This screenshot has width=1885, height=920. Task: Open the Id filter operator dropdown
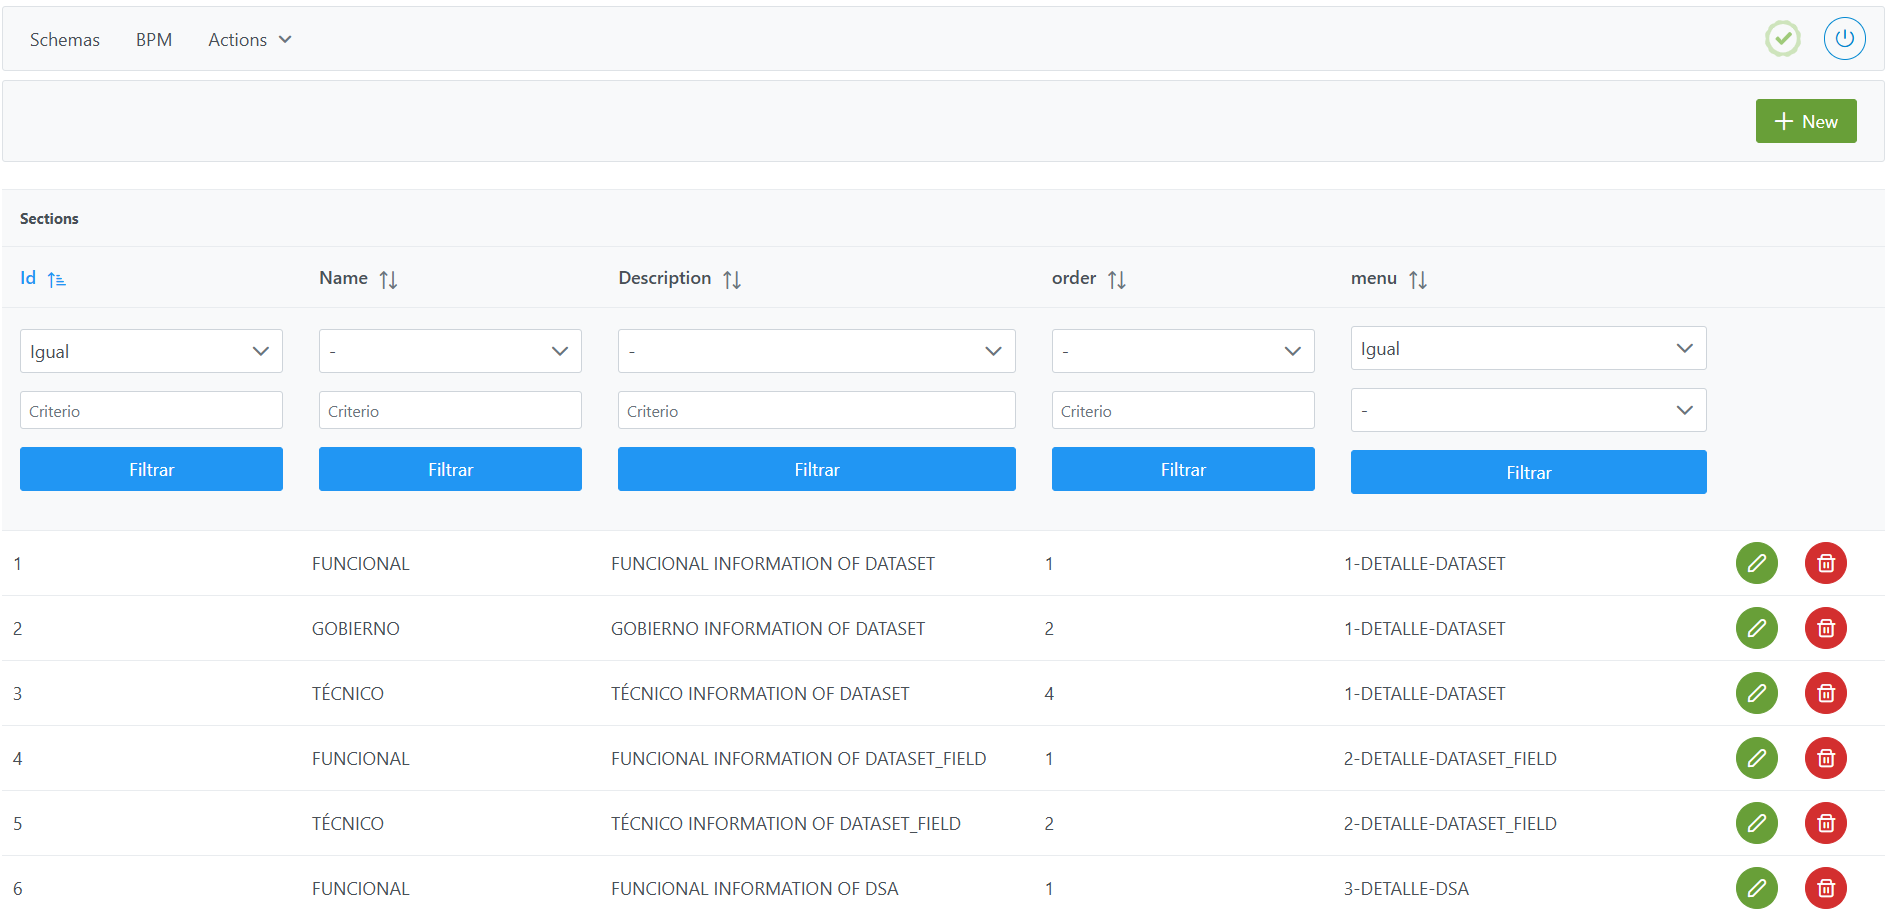point(151,351)
